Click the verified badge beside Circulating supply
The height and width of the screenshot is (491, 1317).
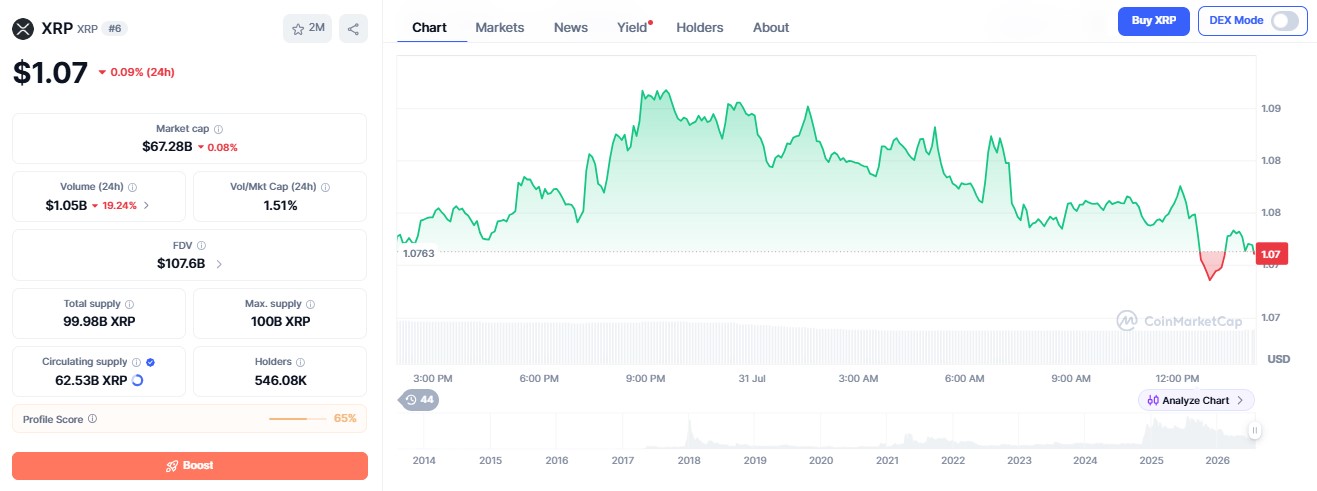150,362
